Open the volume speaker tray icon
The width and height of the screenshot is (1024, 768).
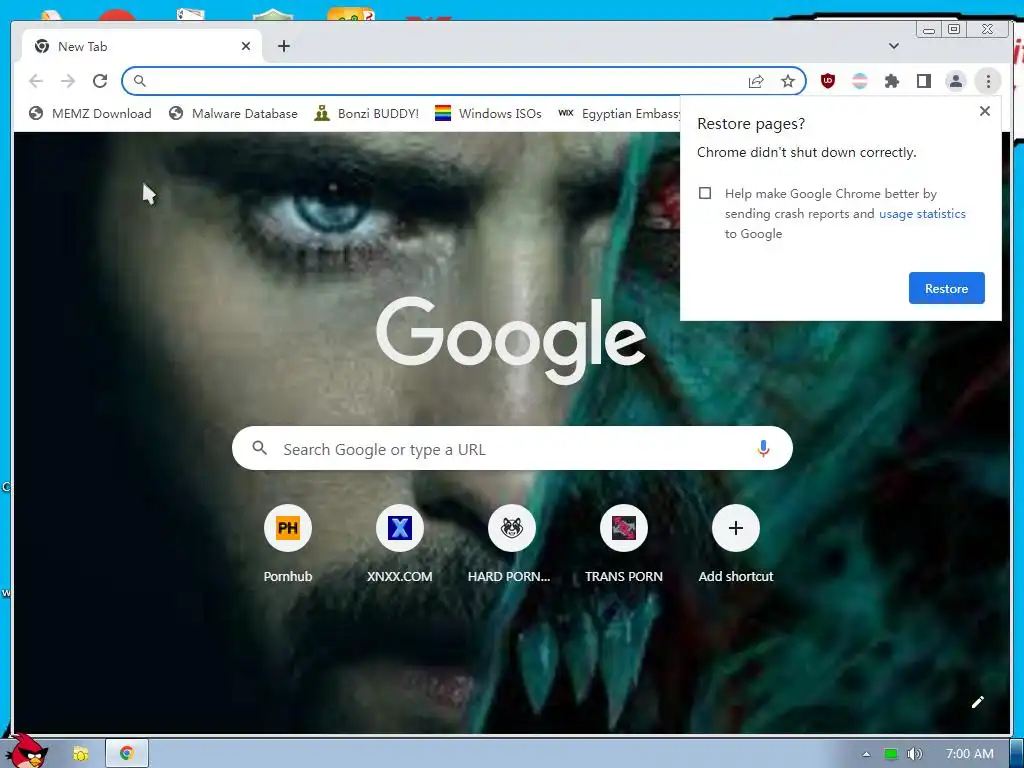[x=915, y=754]
